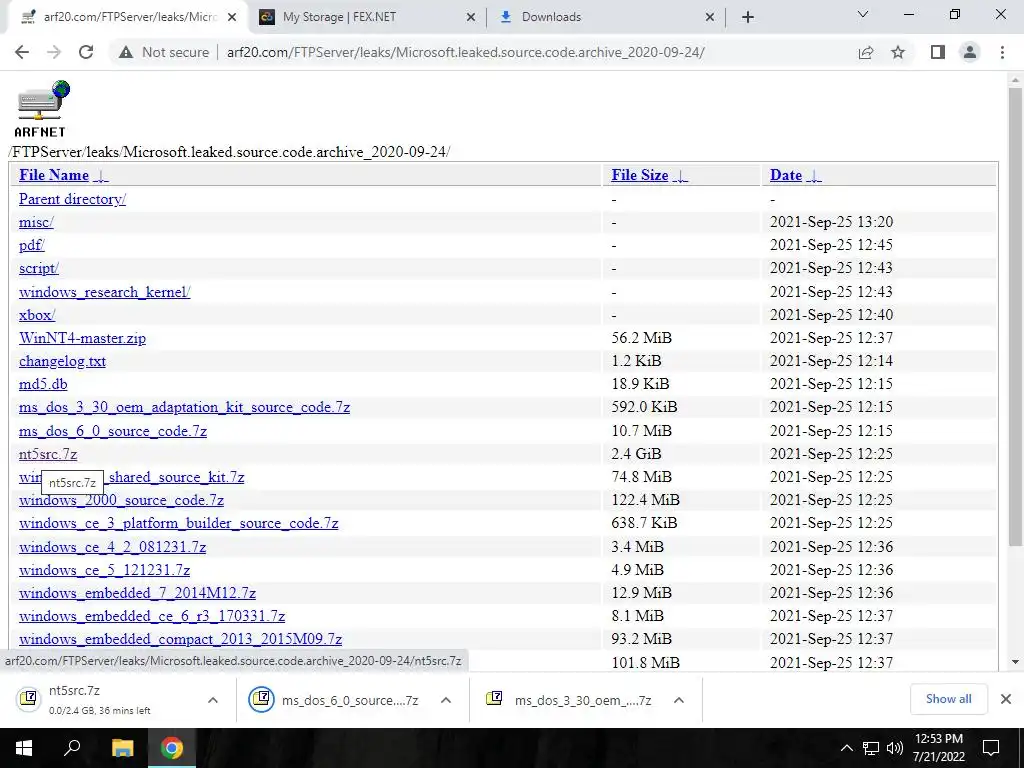Click the Chrome taskbar icon
Screen dimensions: 1024x768
172,748
